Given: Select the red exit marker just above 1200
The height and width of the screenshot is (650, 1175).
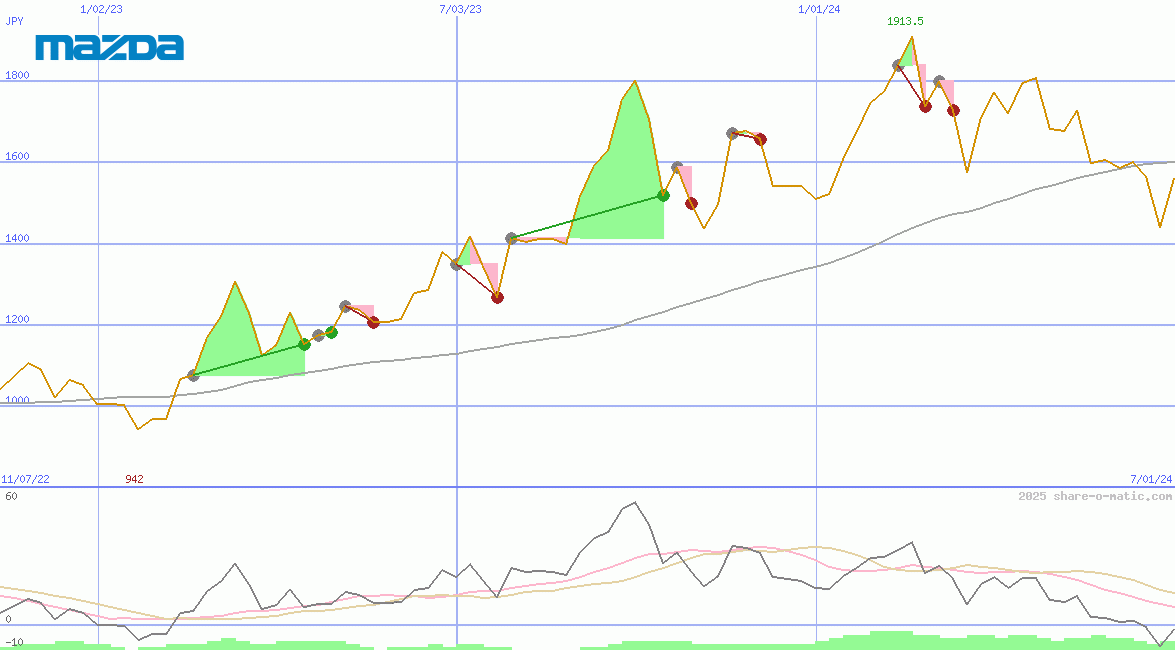Looking at the screenshot, I should point(373,322).
